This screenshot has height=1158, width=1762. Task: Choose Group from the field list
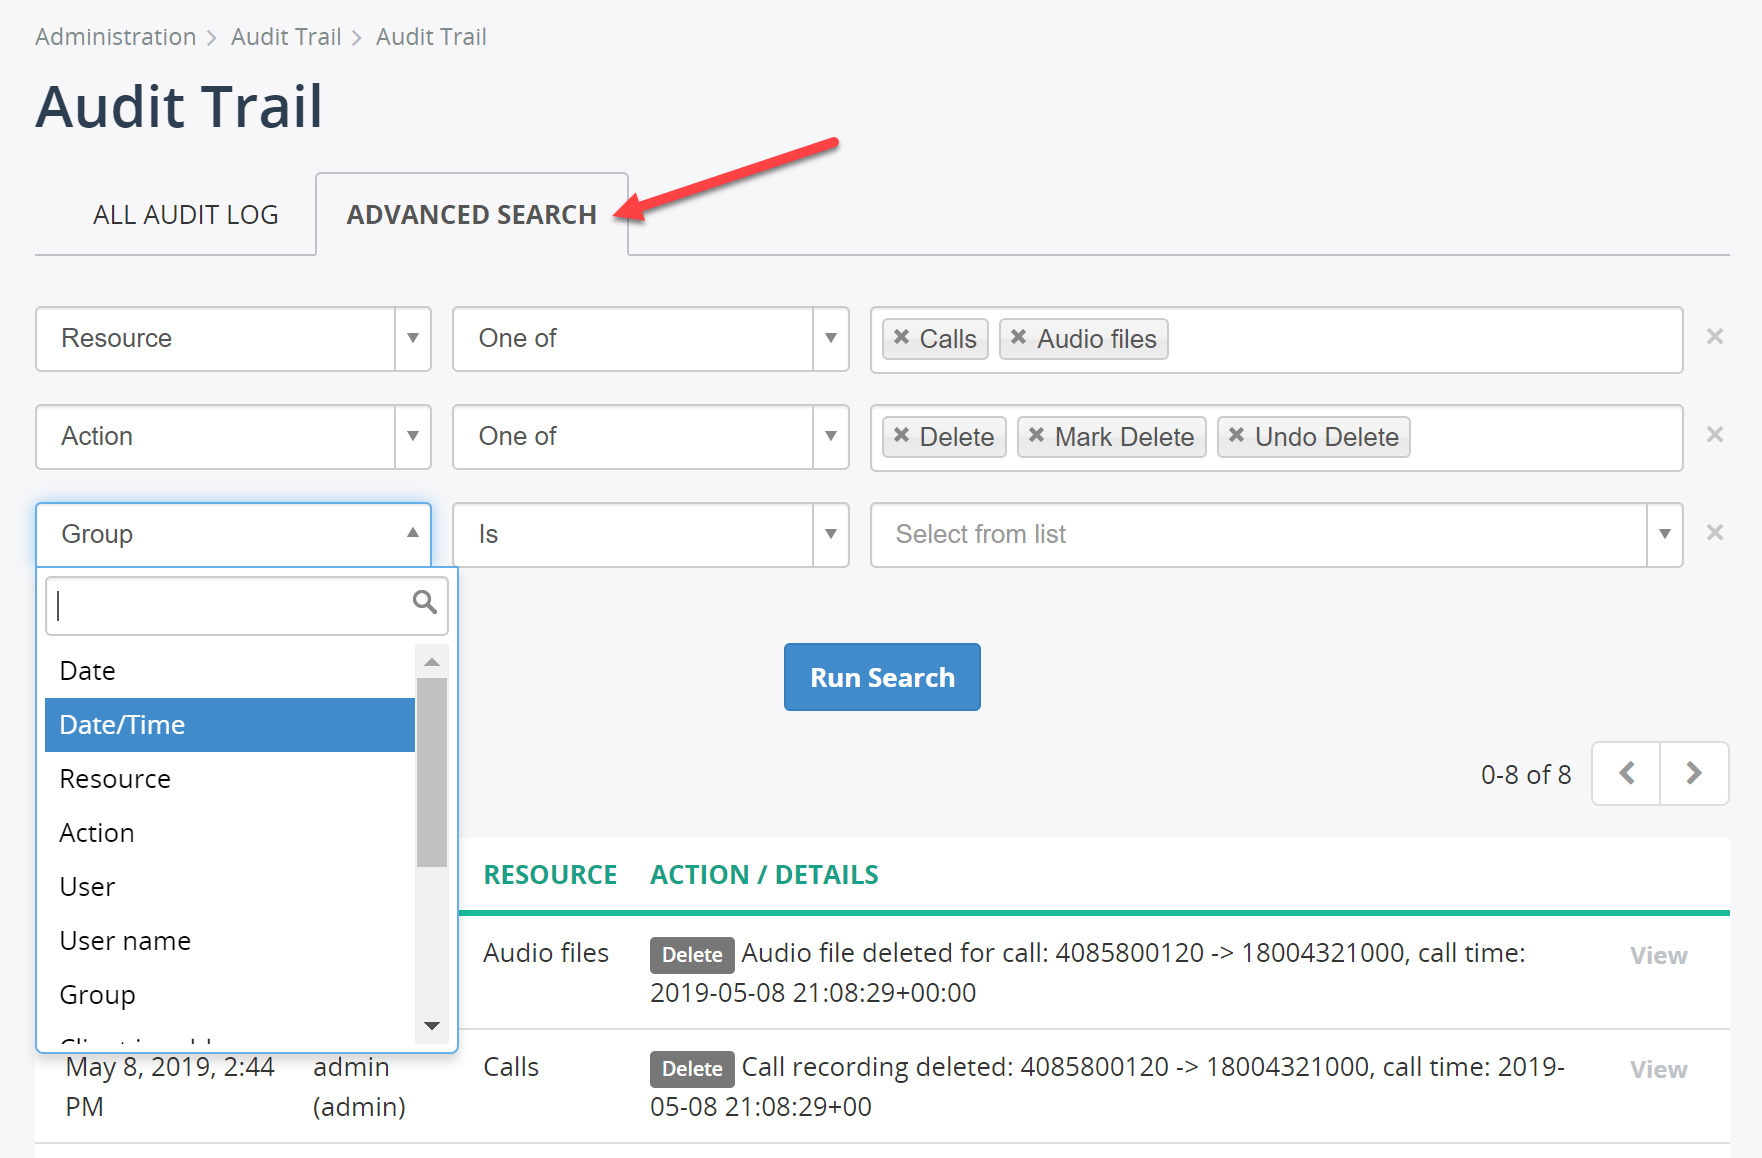tap(230, 995)
